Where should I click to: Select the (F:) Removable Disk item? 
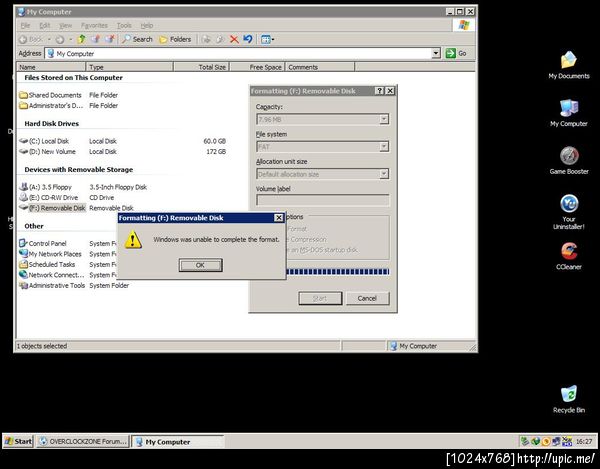(x=52, y=208)
